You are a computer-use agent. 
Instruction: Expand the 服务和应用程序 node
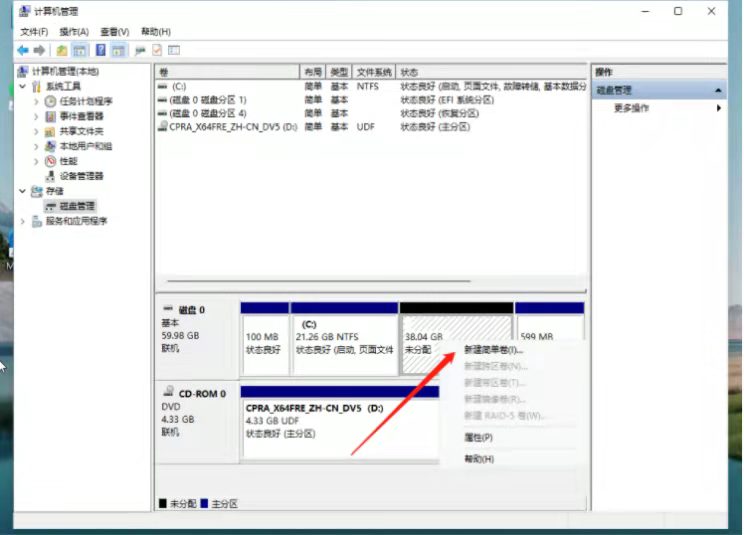[23, 221]
